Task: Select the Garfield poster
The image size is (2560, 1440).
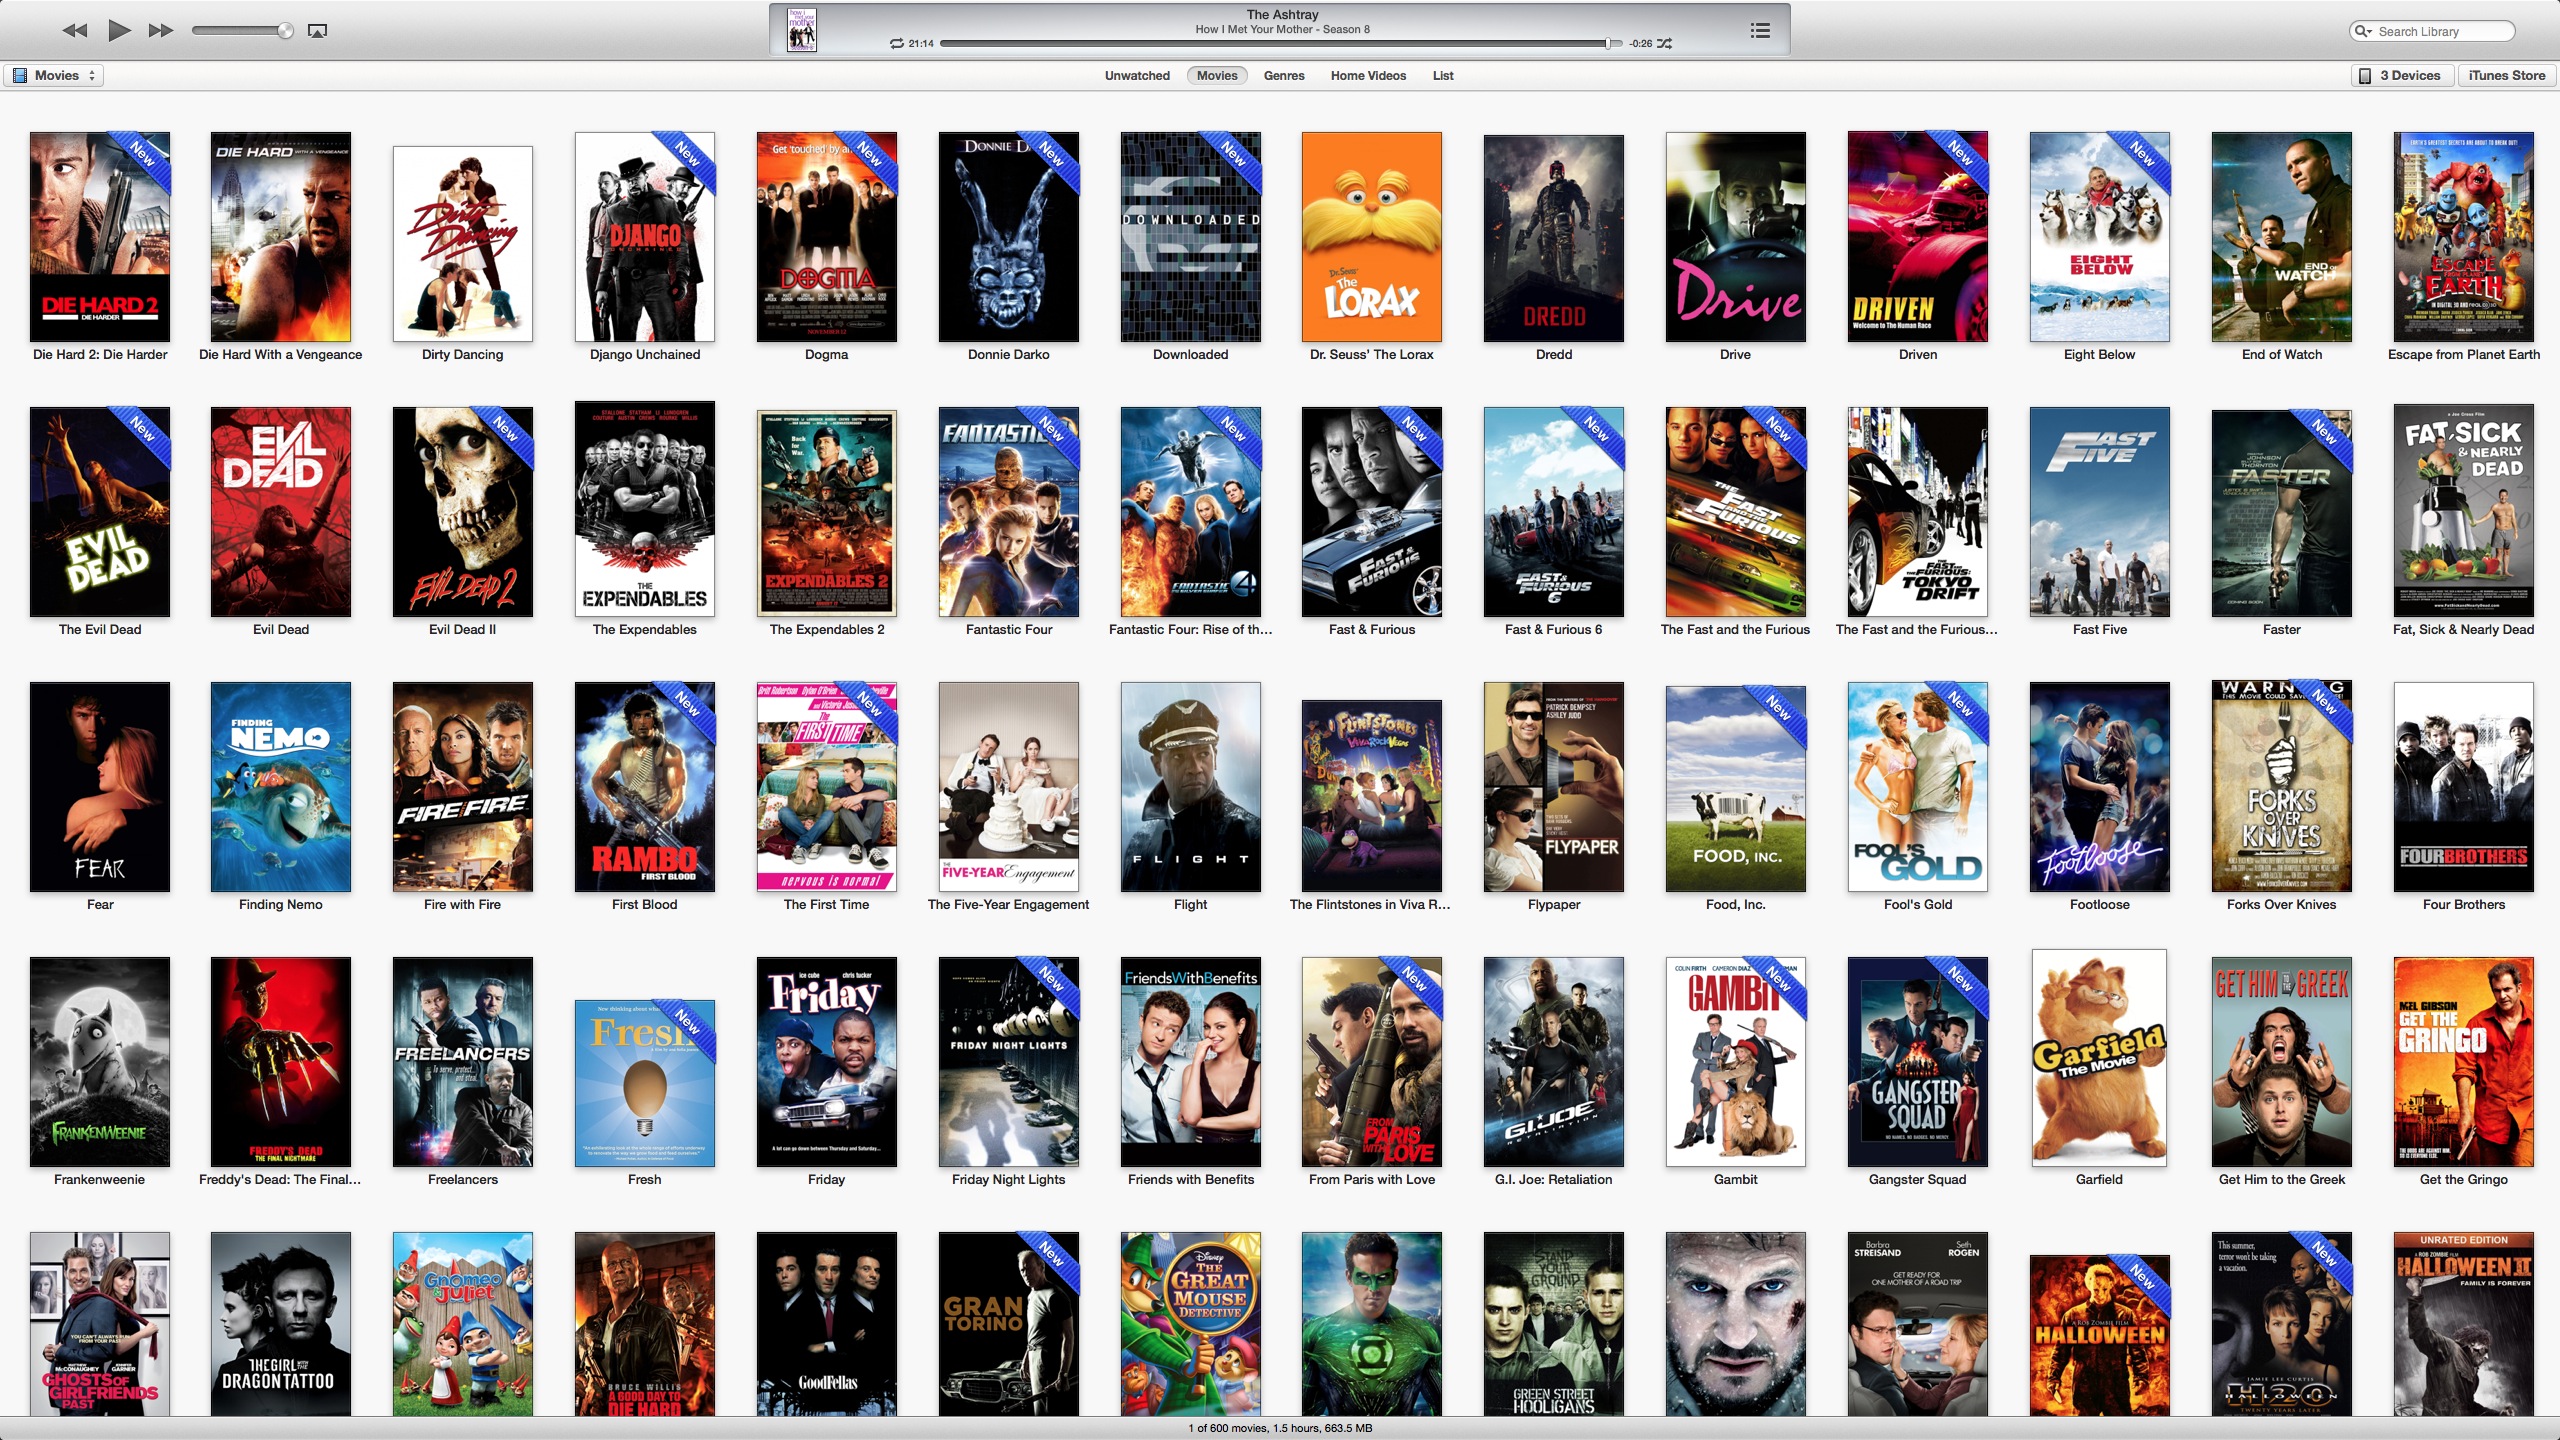Action: click(2100, 1058)
